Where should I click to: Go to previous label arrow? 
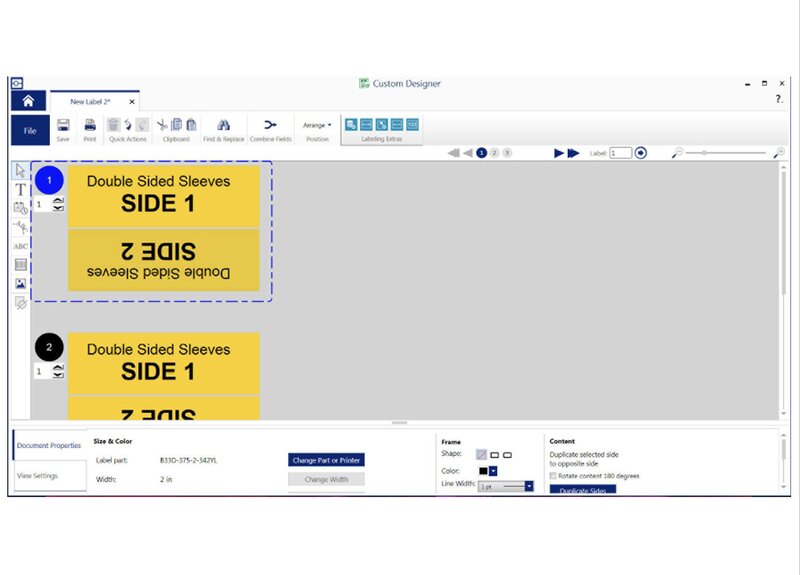point(468,153)
